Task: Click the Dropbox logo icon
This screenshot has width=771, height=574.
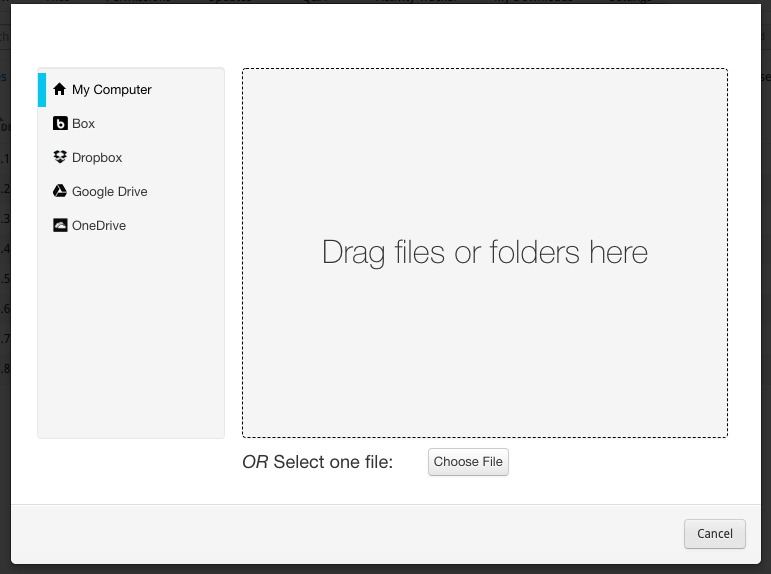Action: [x=60, y=157]
